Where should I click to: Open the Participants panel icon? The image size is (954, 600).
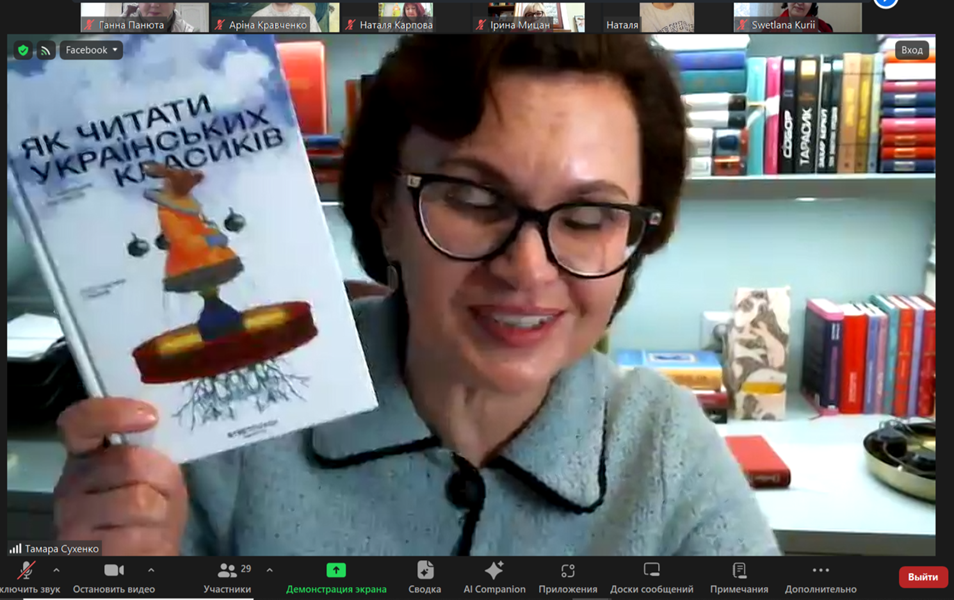click(227, 570)
